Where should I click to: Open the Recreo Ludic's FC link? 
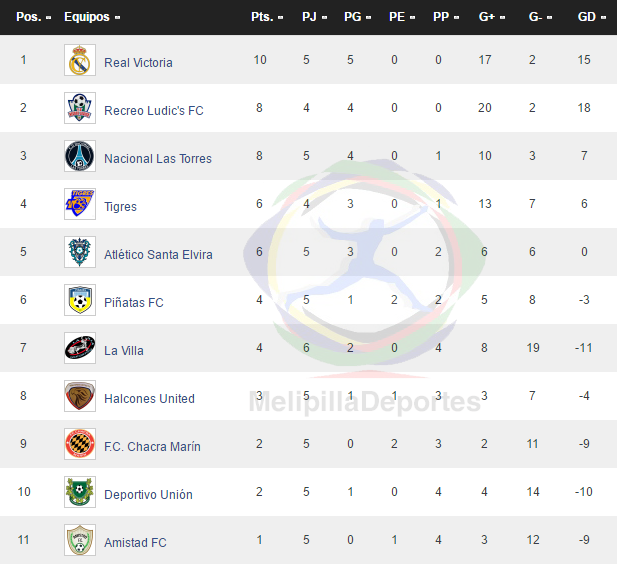(x=153, y=110)
